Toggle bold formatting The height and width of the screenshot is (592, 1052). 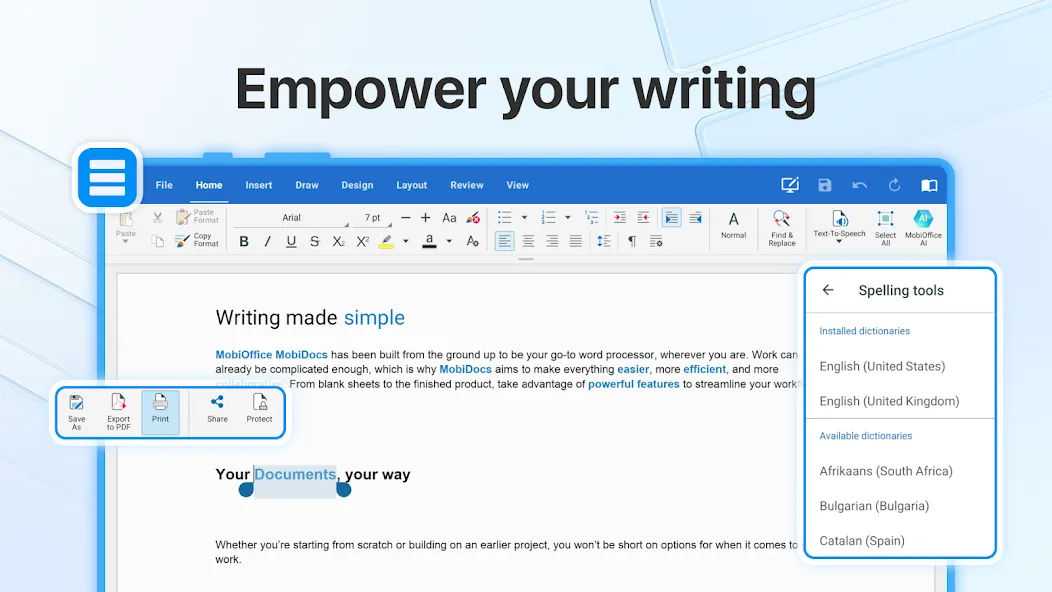[244, 241]
